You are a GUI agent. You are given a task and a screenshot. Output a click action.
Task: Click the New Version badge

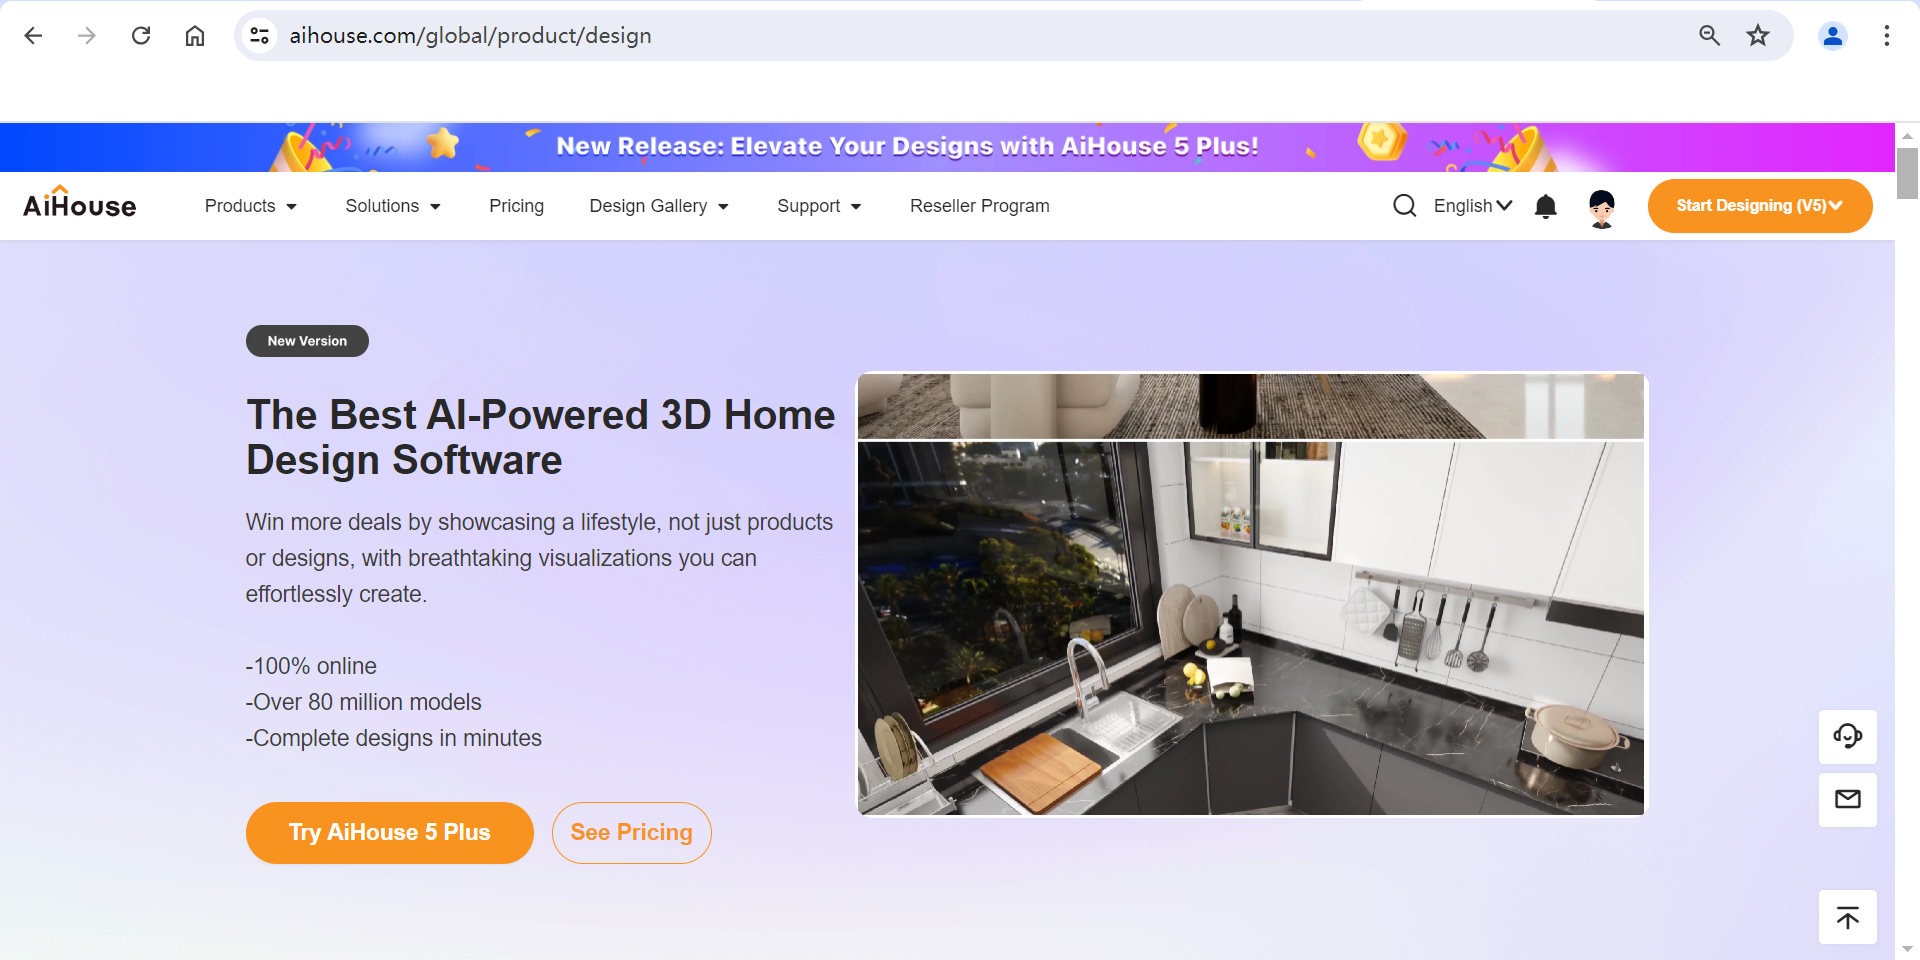307,341
